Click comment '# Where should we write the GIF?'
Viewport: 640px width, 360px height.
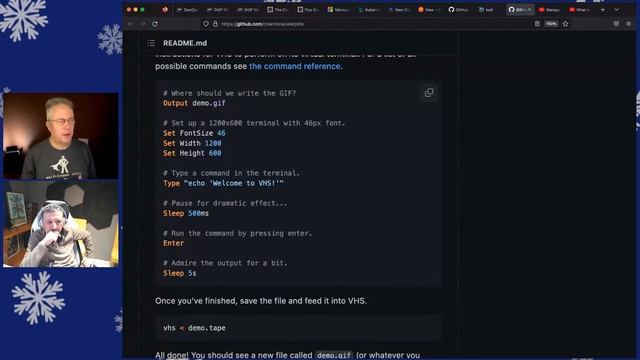point(230,93)
